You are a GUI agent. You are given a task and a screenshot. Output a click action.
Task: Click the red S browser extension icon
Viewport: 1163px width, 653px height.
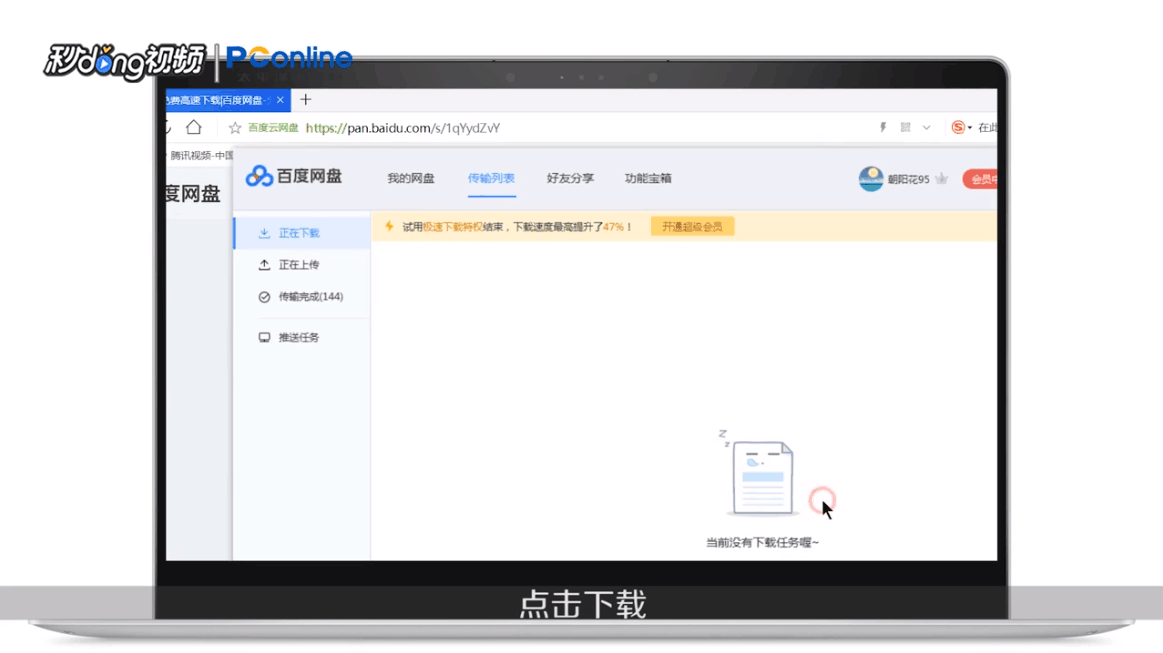(x=958, y=127)
